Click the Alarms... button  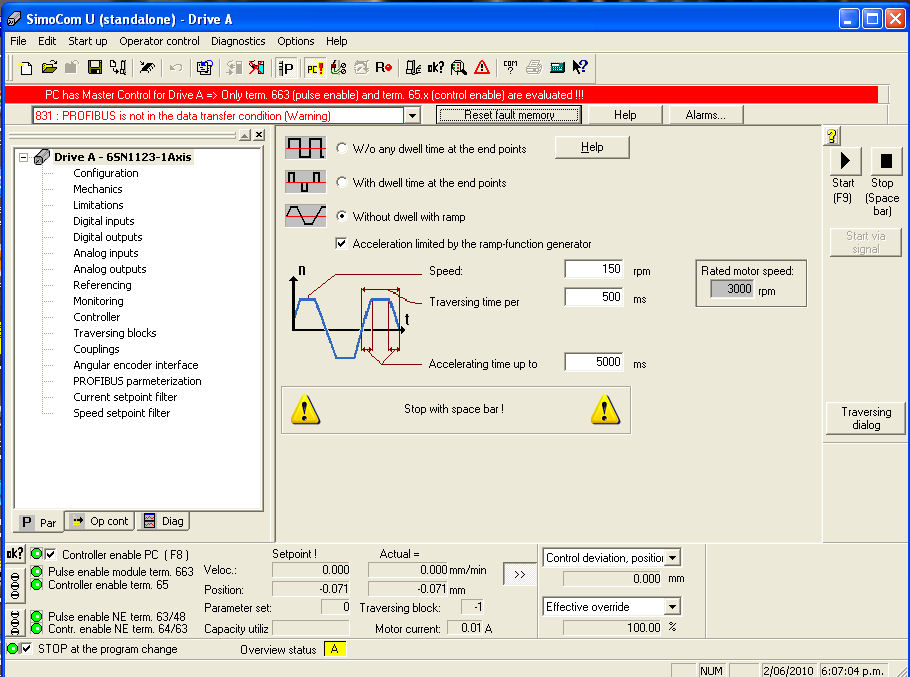pyautogui.click(x=705, y=115)
